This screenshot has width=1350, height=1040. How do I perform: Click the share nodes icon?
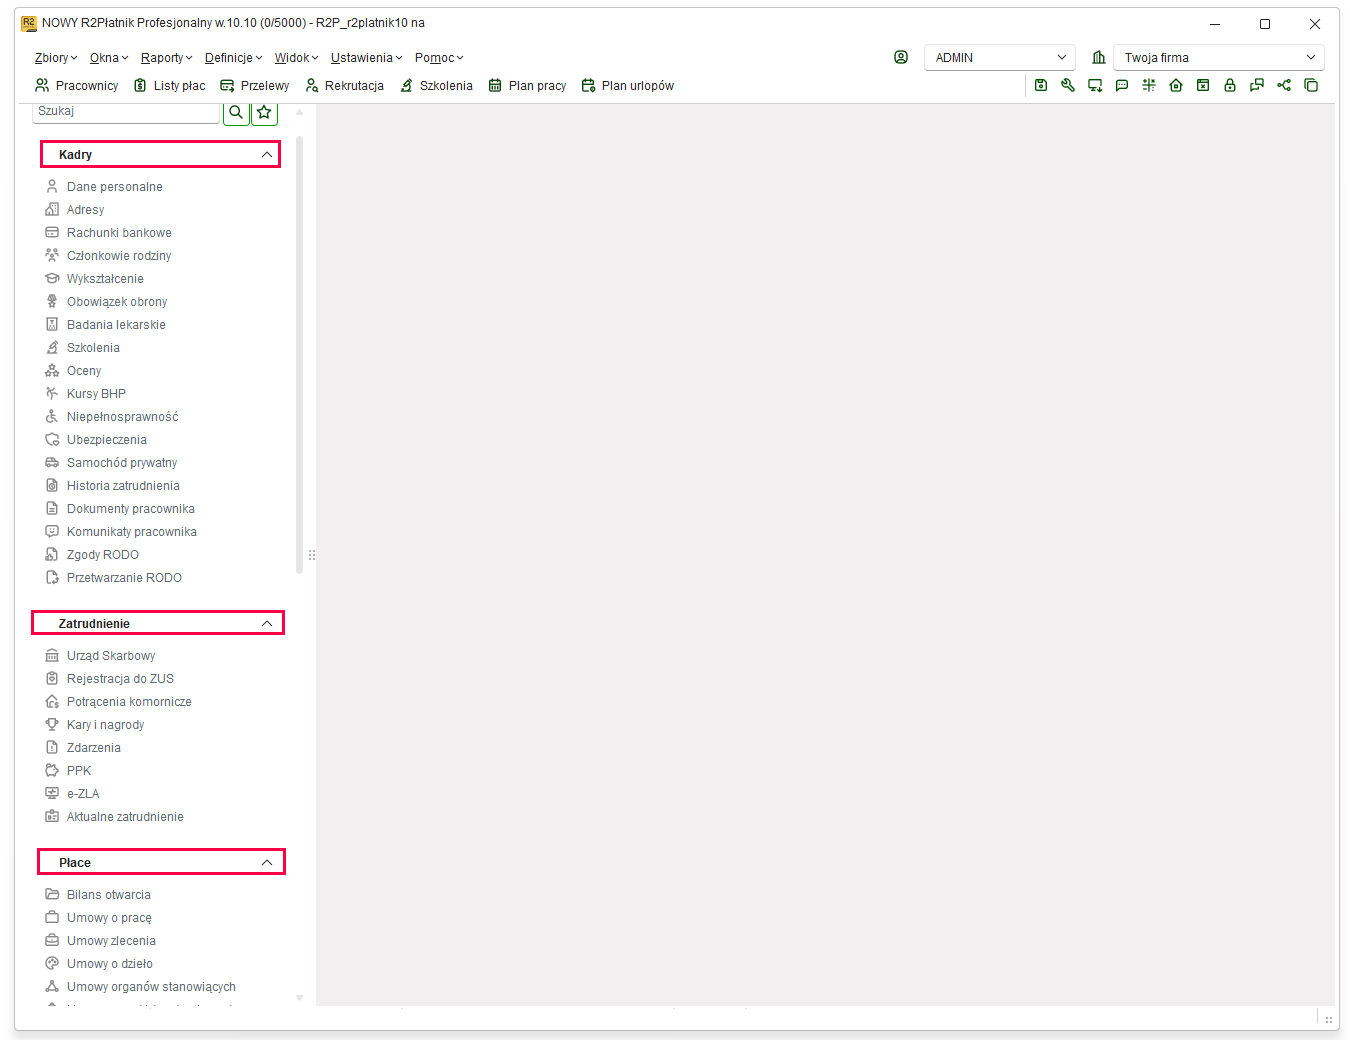(1284, 86)
